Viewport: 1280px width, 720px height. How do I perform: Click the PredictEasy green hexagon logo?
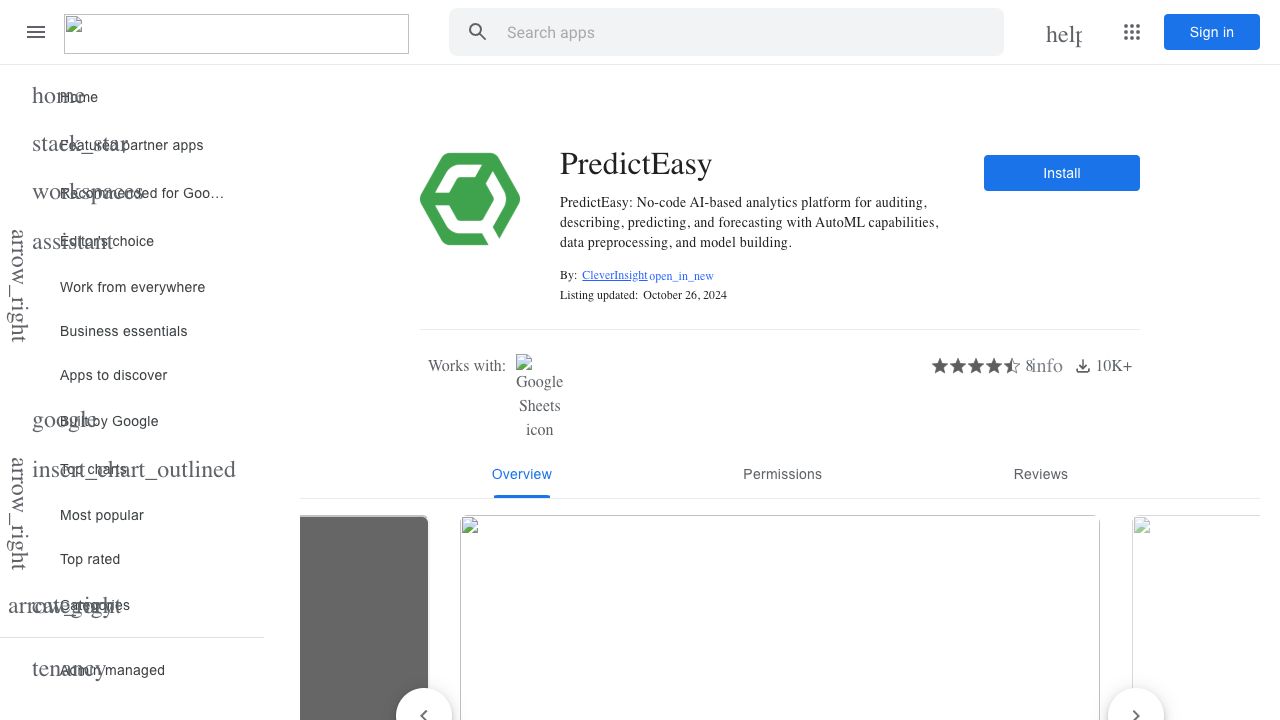click(x=470, y=199)
